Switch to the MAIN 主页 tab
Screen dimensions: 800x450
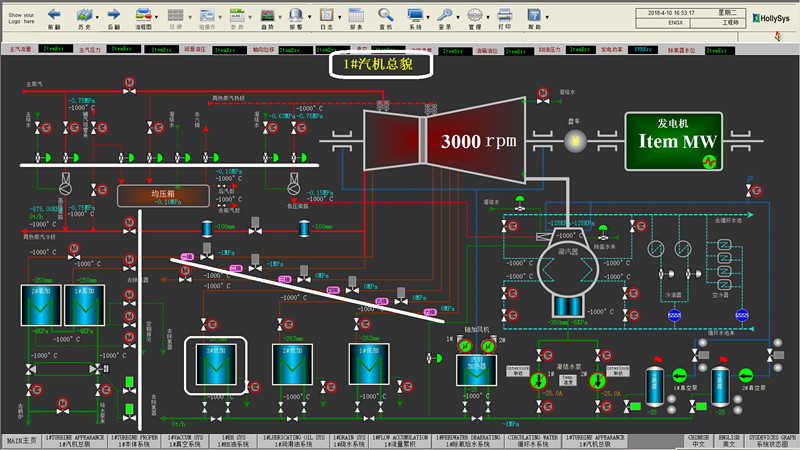click(27, 440)
